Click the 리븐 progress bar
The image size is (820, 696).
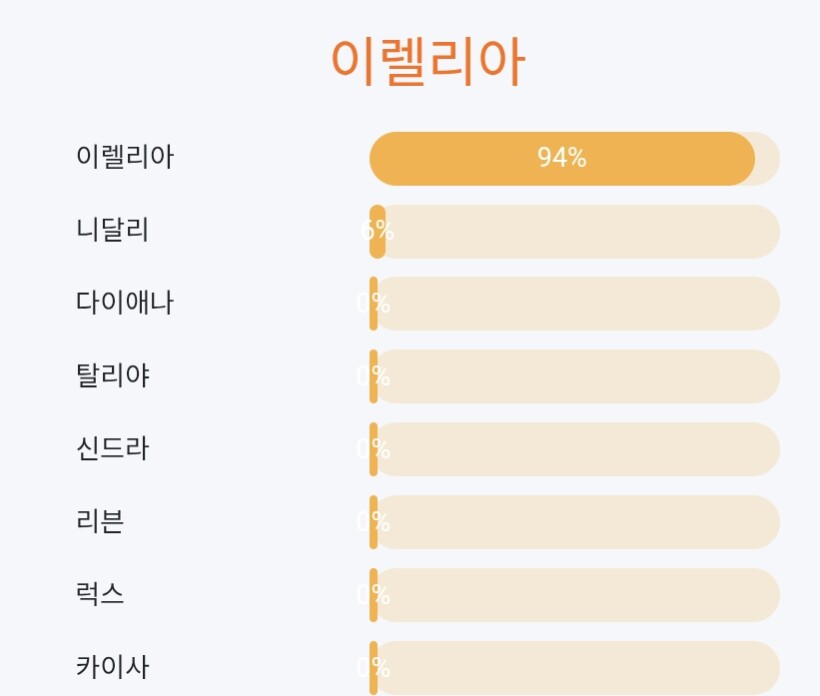pyautogui.click(x=575, y=522)
